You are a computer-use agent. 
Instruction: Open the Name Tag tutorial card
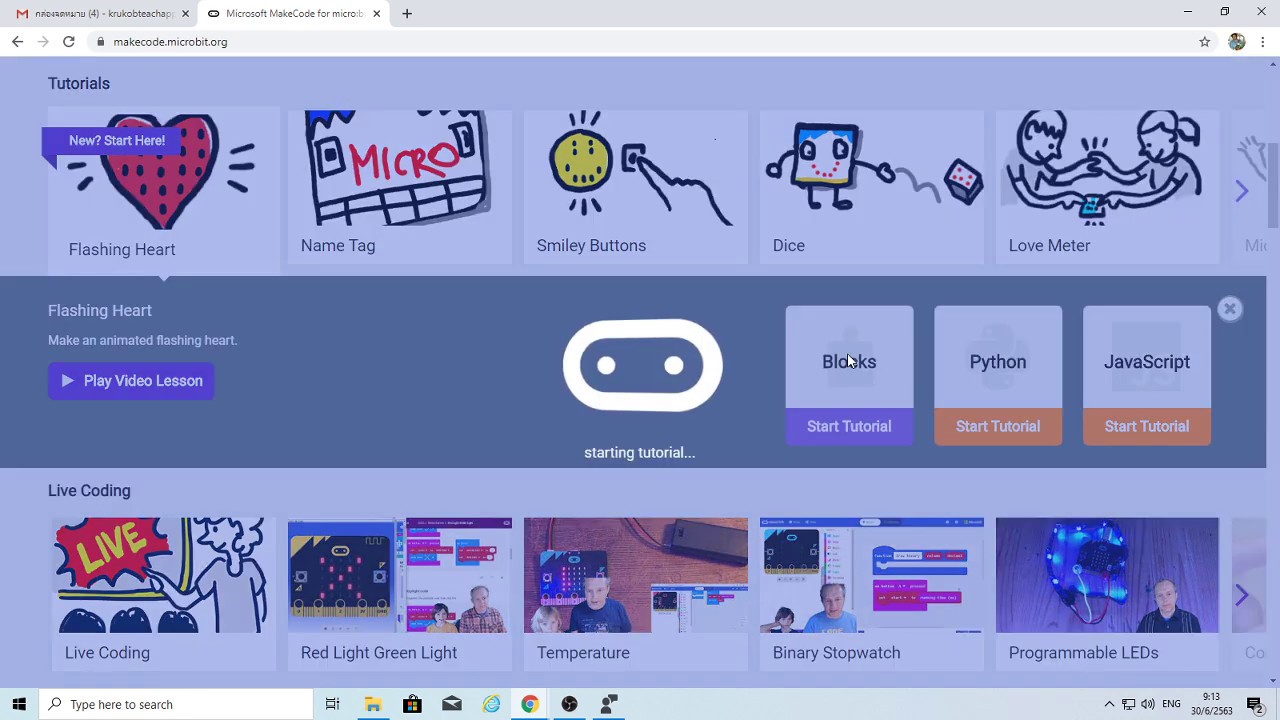[x=400, y=186]
